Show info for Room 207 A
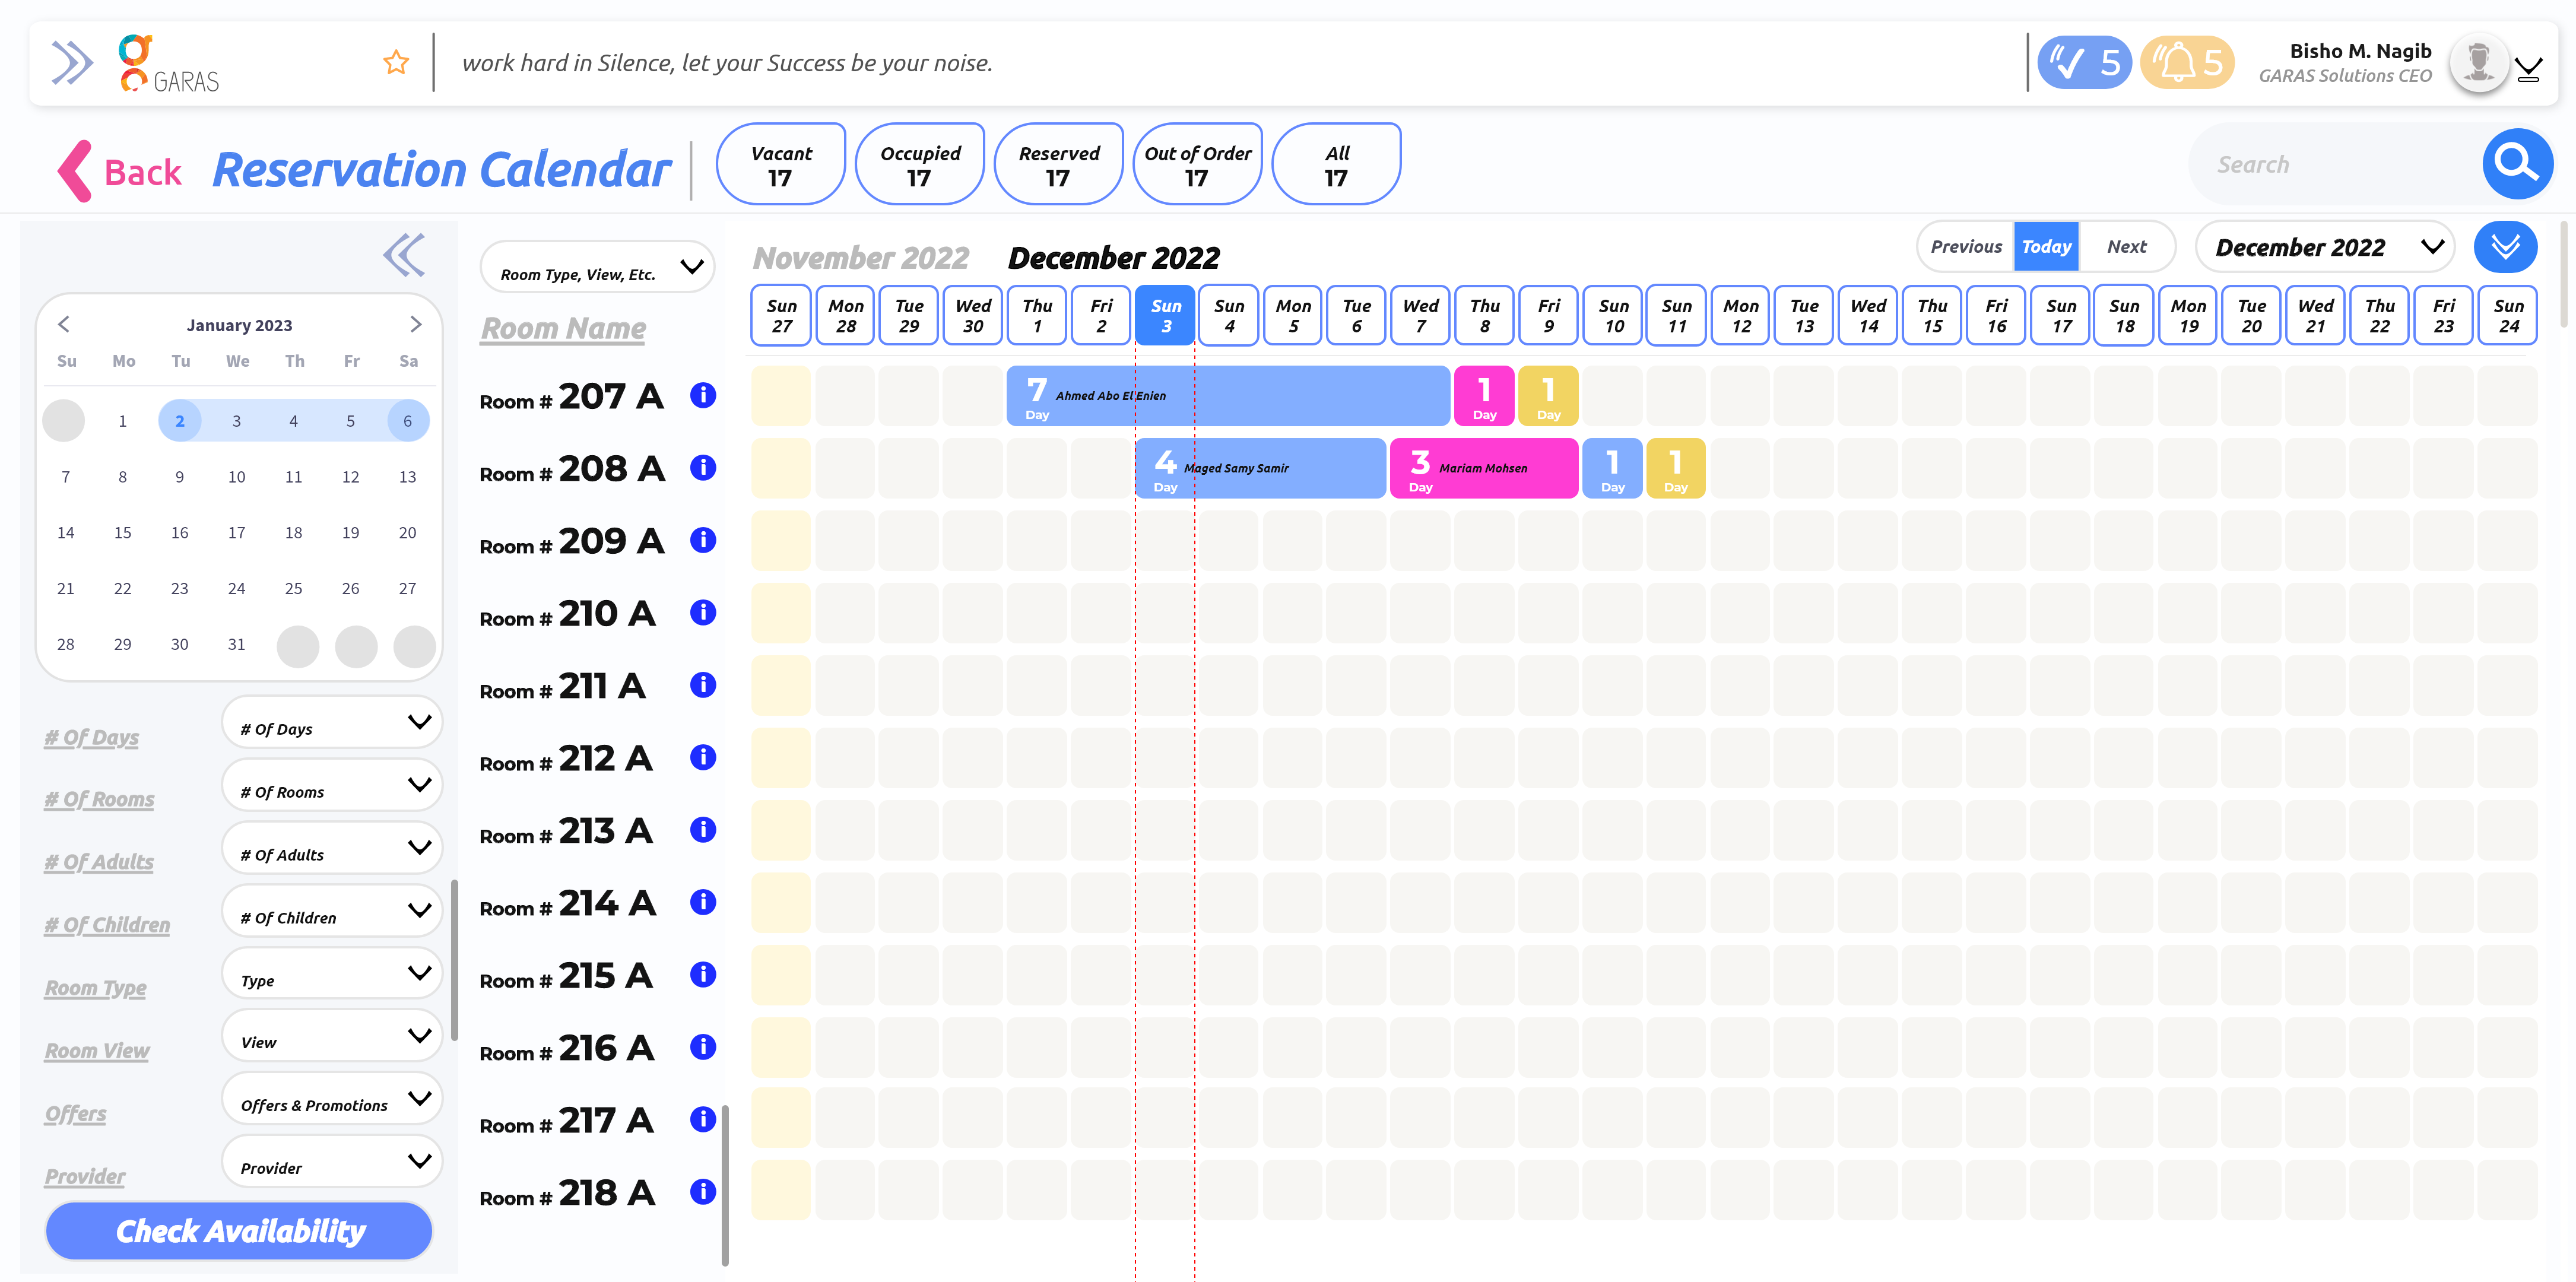 pyautogui.click(x=703, y=395)
